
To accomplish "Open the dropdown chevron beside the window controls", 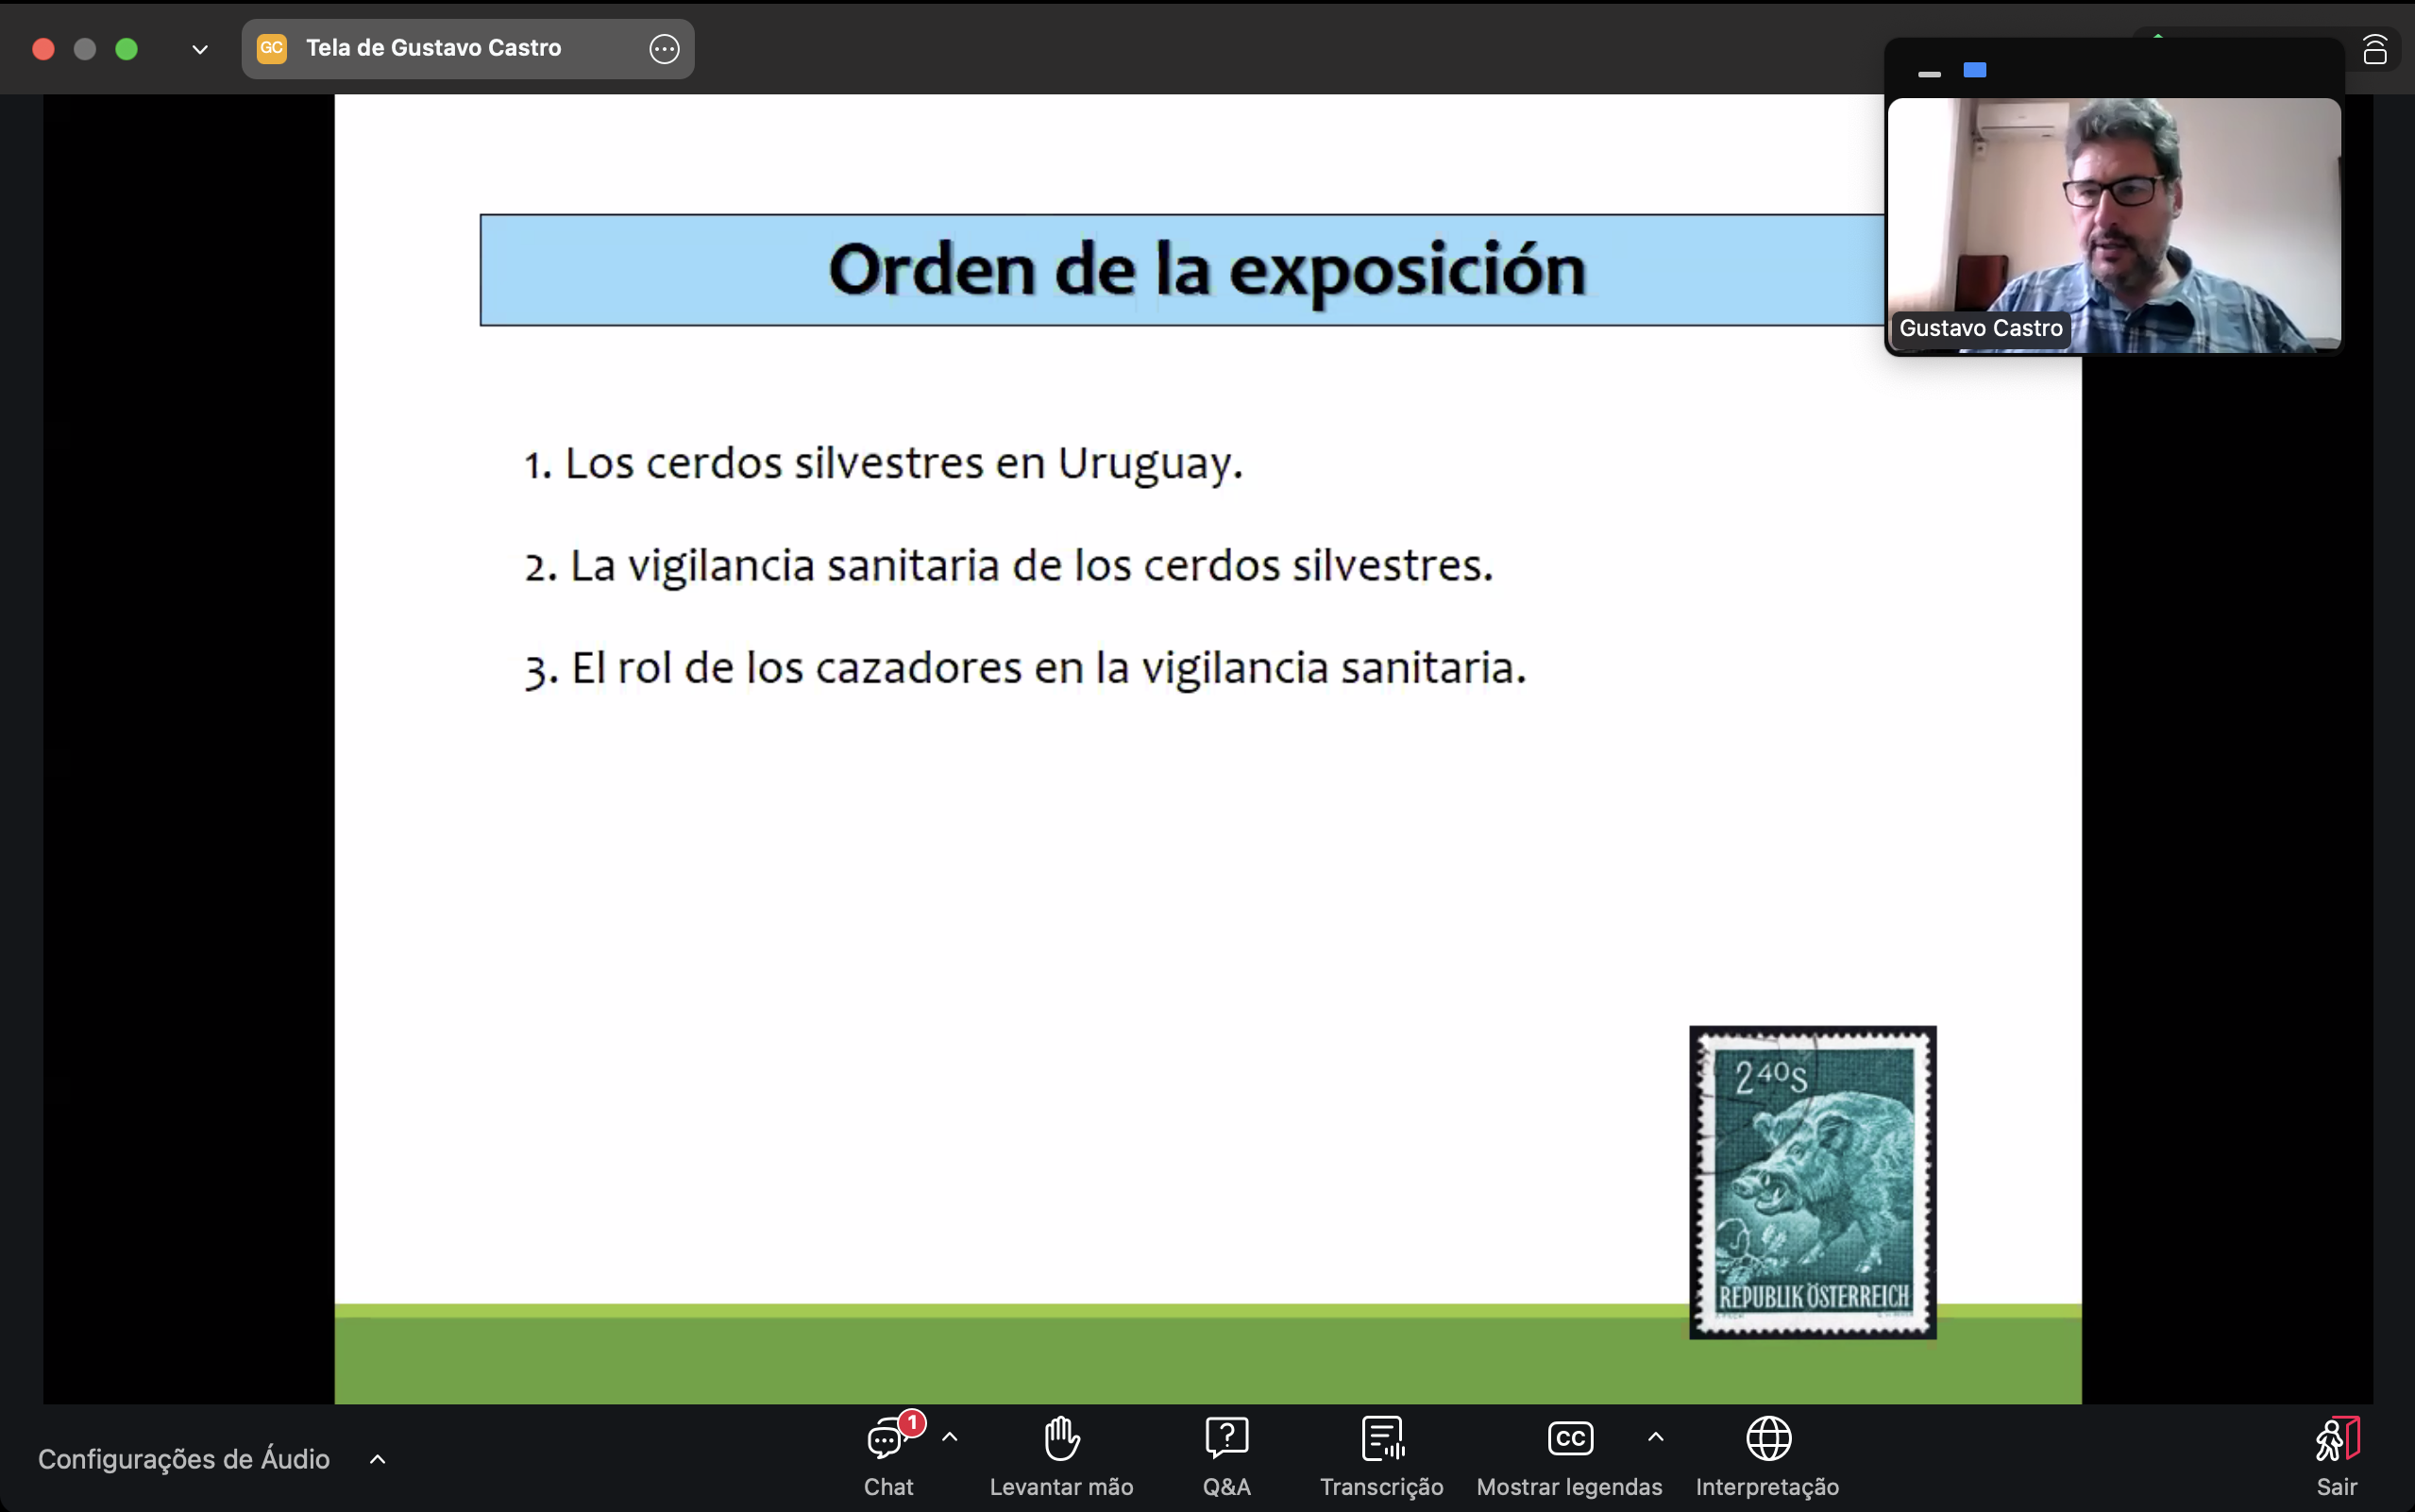I will pyautogui.click(x=200, y=49).
